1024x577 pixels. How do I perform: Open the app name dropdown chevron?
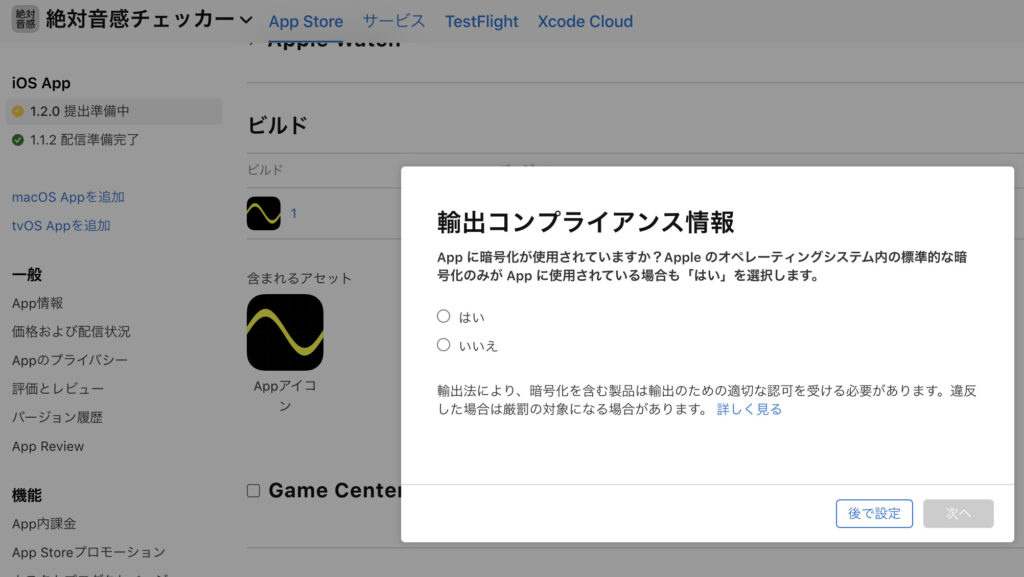(246, 20)
